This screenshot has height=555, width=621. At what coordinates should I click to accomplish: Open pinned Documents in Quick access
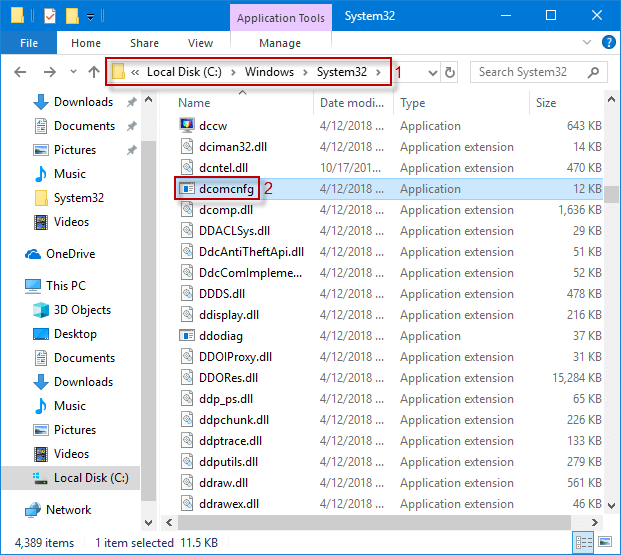84,126
